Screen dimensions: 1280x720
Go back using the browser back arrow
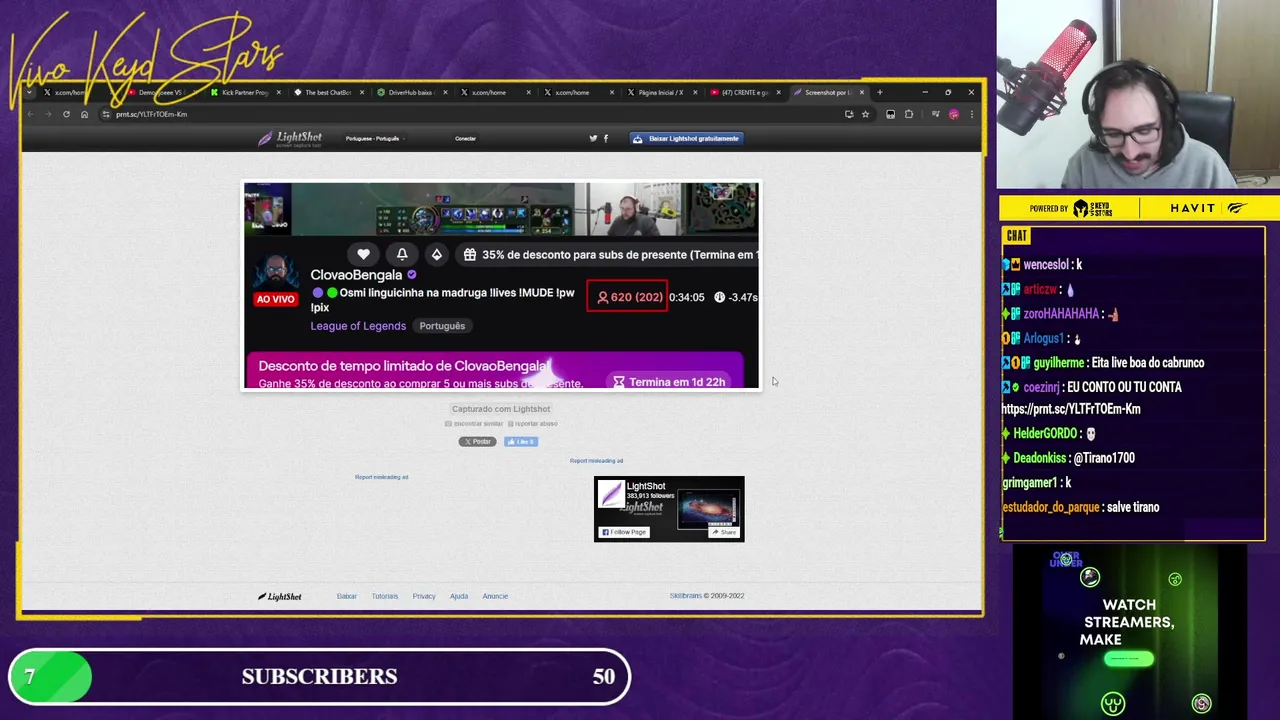tap(30, 114)
